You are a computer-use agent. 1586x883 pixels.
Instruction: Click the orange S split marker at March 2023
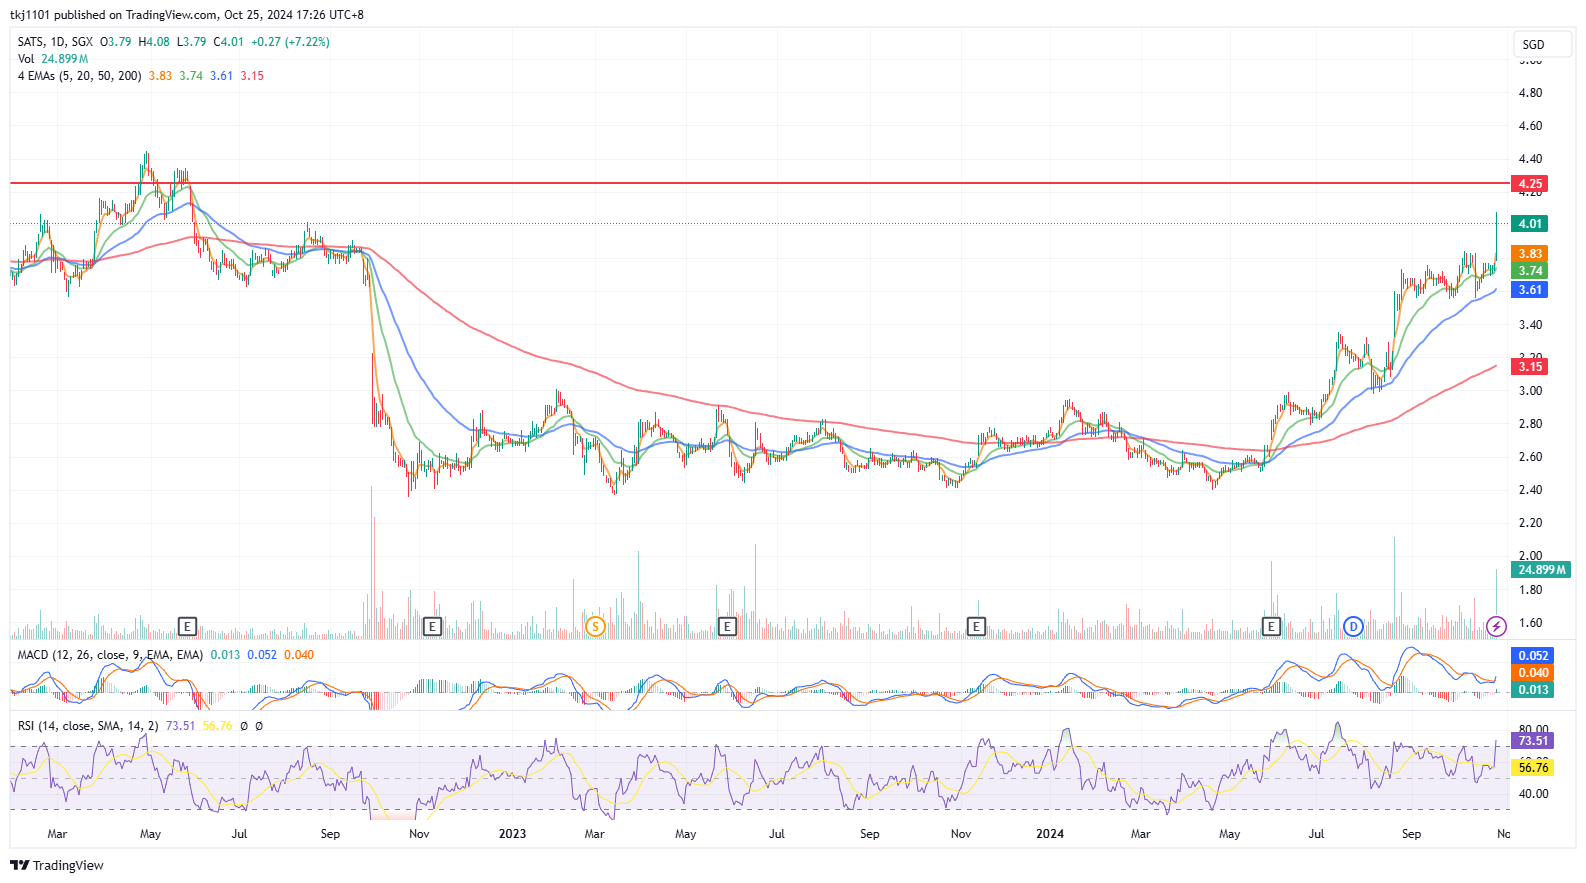[x=595, y=626]
